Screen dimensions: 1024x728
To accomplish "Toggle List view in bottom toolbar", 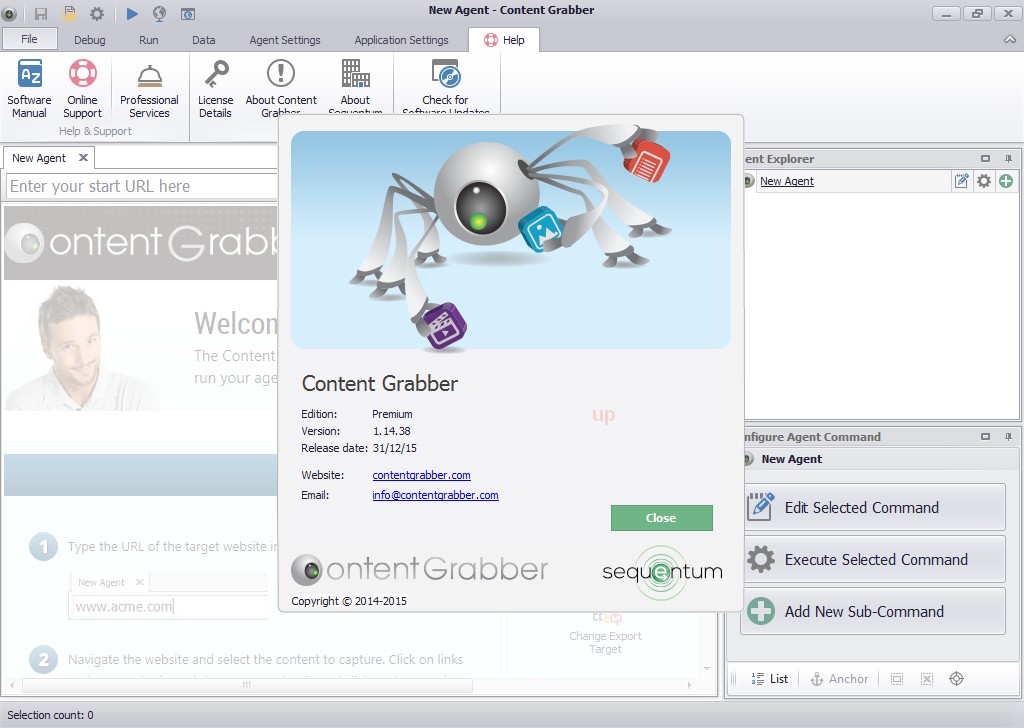I will tap(769, 679).
